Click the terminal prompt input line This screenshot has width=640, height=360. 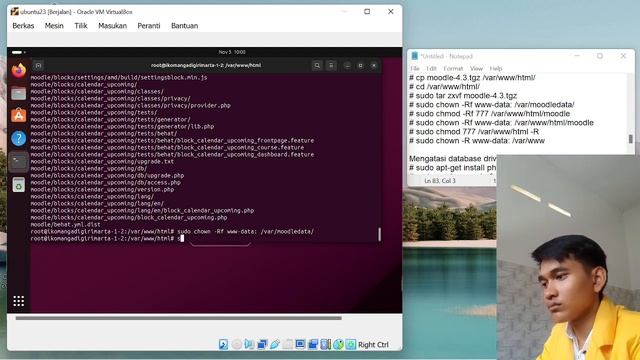click(107, 238)
